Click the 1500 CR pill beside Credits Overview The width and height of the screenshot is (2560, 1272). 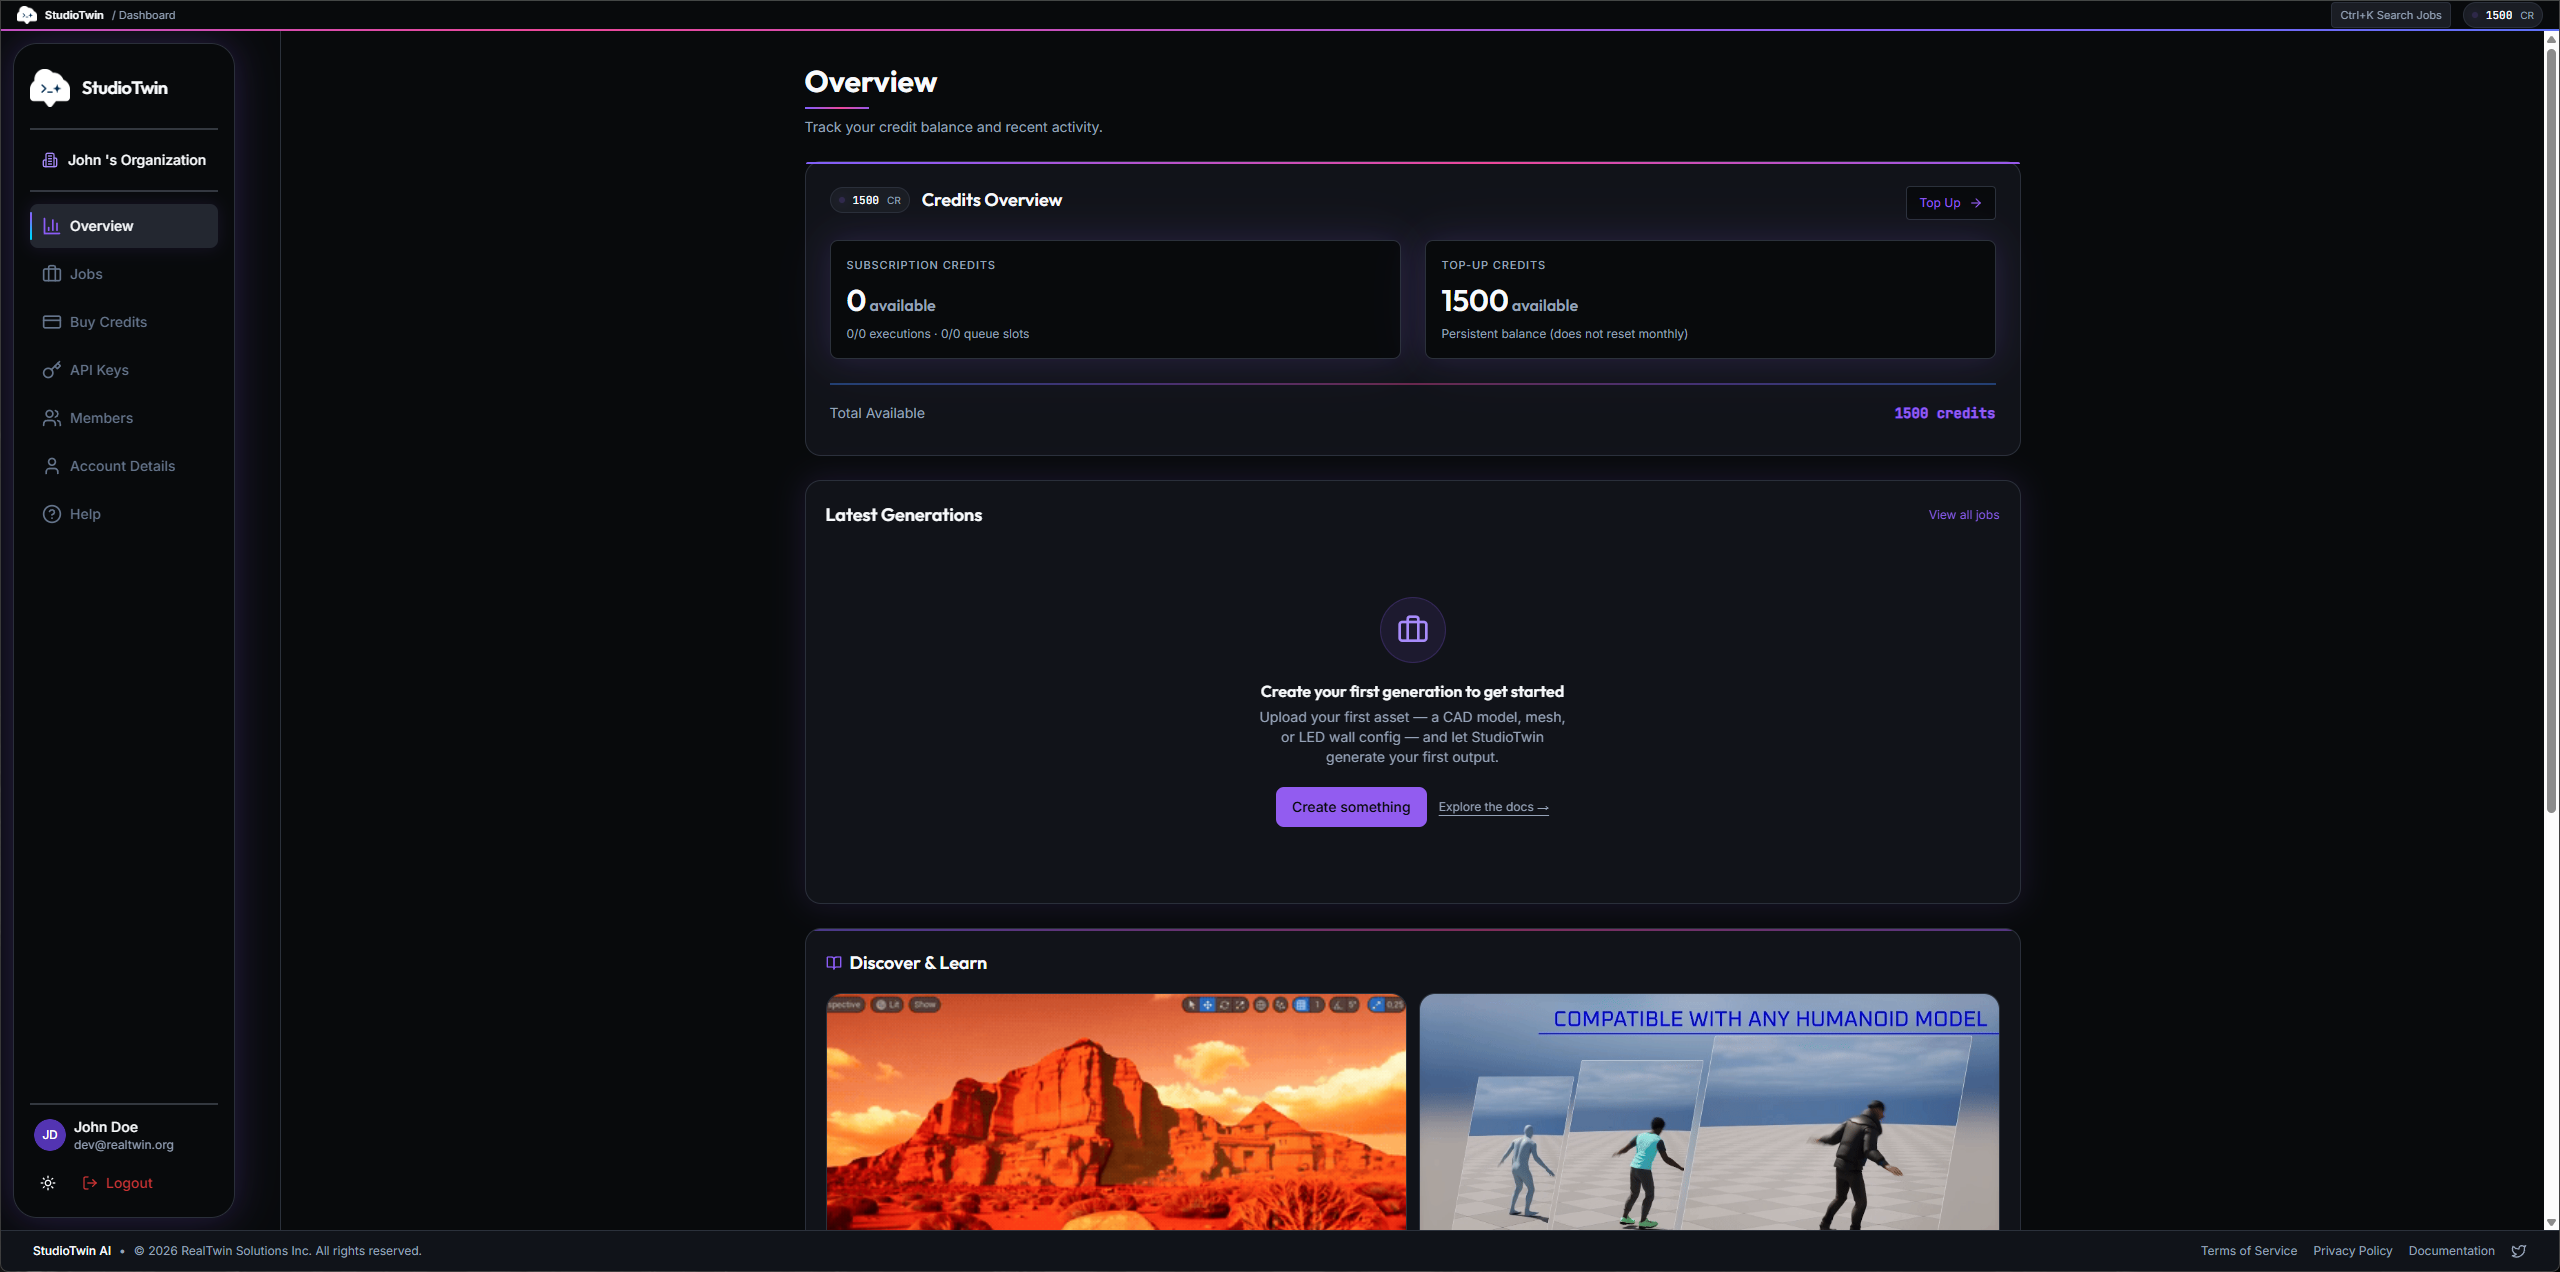(869, 200)
